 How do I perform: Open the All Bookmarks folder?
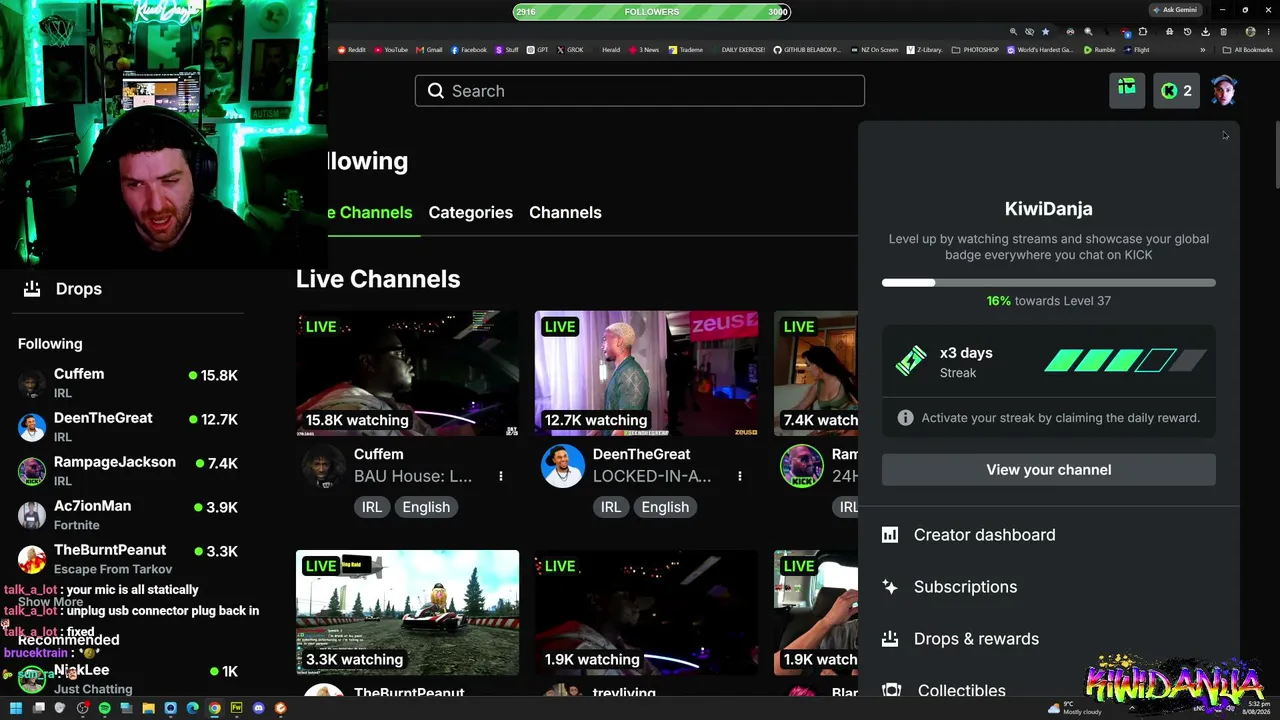click(x=1247, y=50)
